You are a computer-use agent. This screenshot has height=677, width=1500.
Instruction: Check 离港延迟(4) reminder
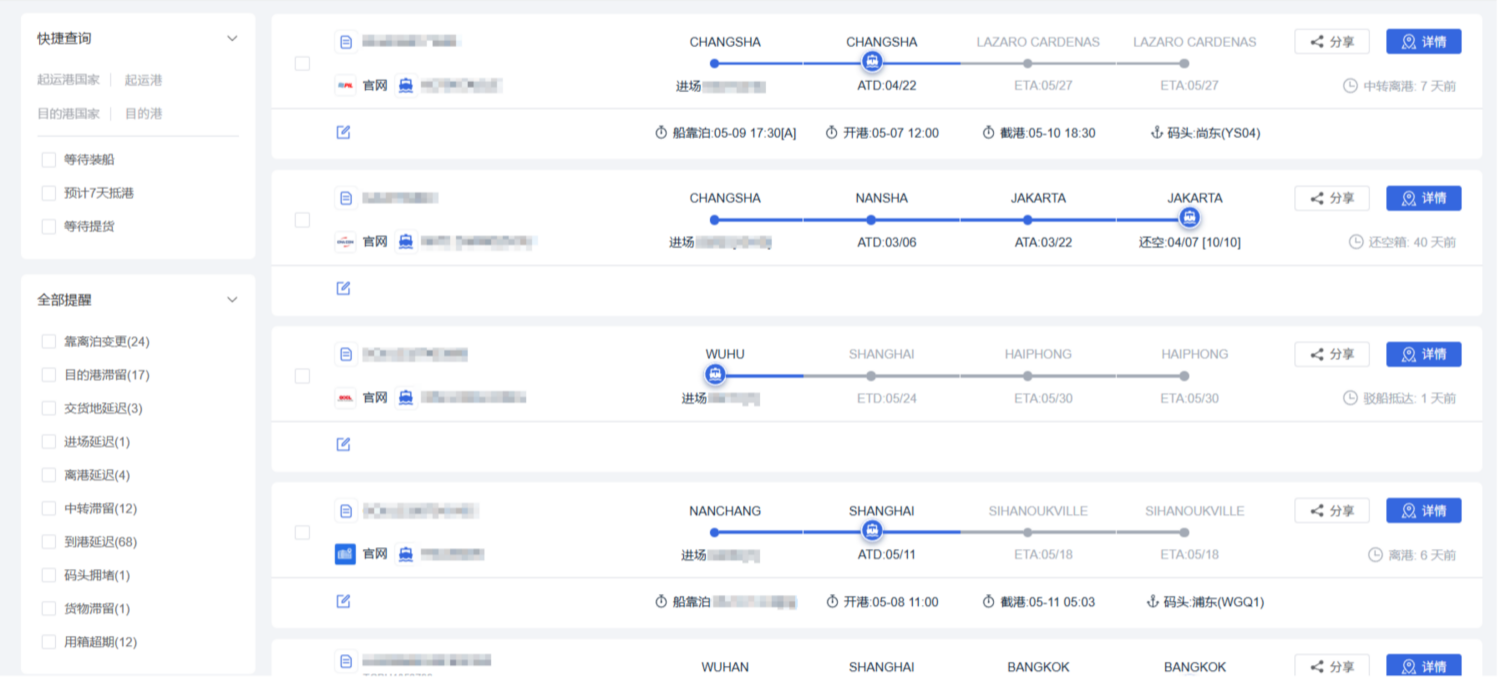coord(48,475)
